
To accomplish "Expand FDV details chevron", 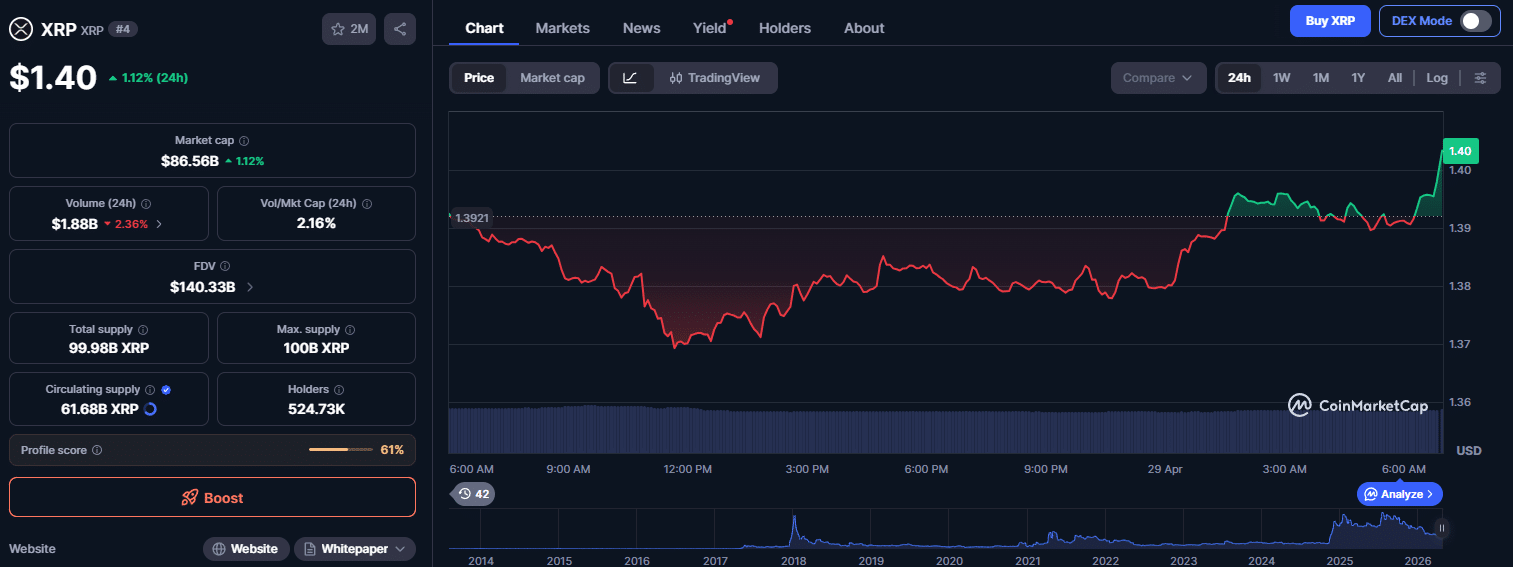I will coord(250,287).
